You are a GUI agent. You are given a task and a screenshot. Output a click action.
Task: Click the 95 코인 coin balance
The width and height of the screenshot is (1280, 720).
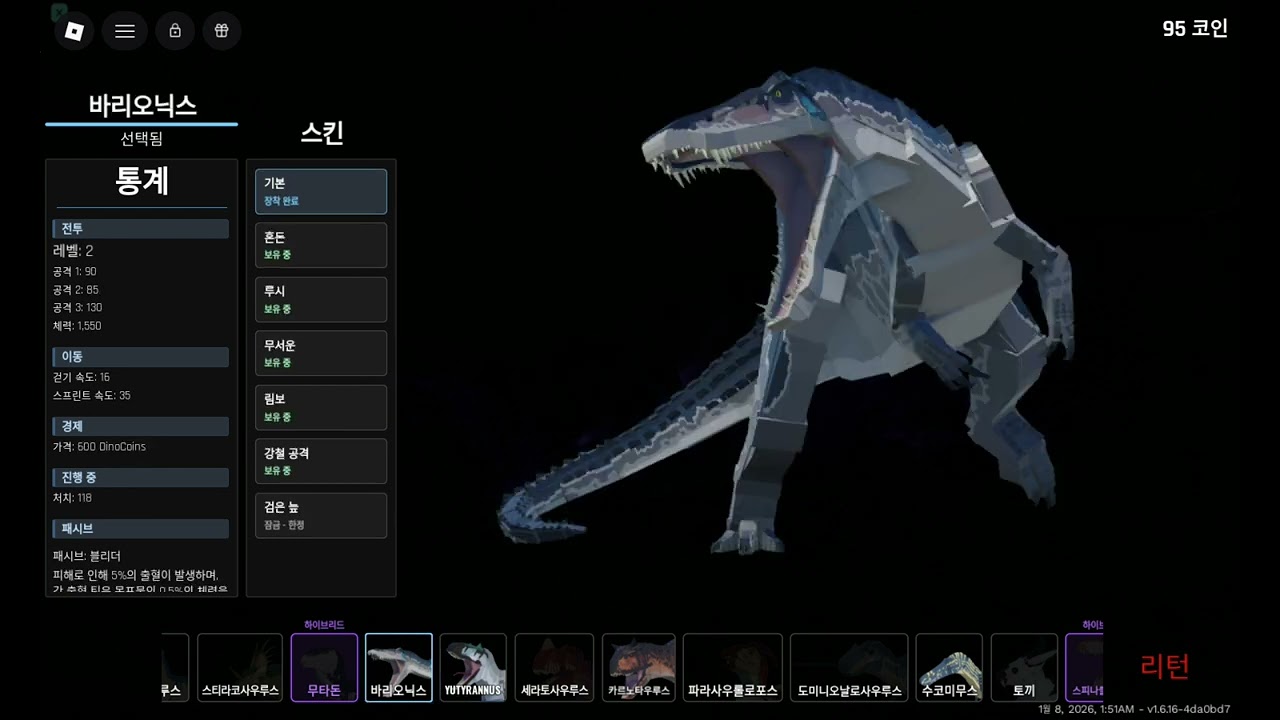(x=1195, y=29)
